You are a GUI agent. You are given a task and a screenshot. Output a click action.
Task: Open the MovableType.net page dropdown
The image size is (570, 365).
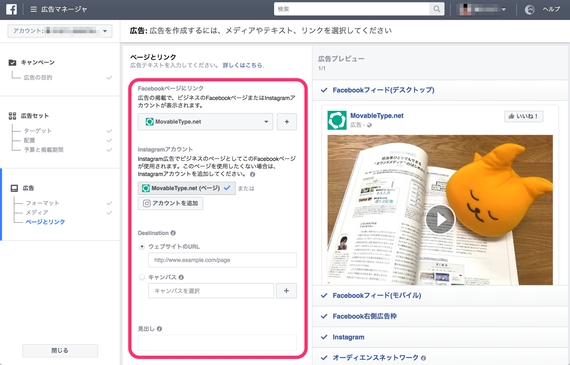(205, 122)
